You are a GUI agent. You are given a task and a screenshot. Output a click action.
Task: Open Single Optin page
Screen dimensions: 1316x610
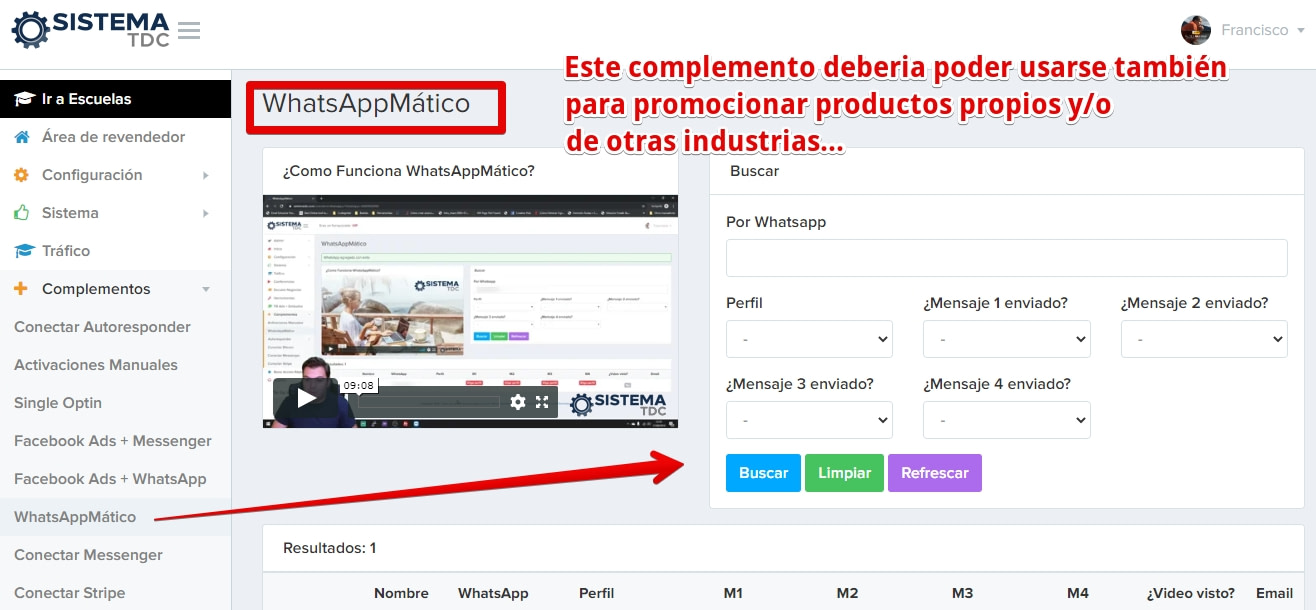[58, 403]
